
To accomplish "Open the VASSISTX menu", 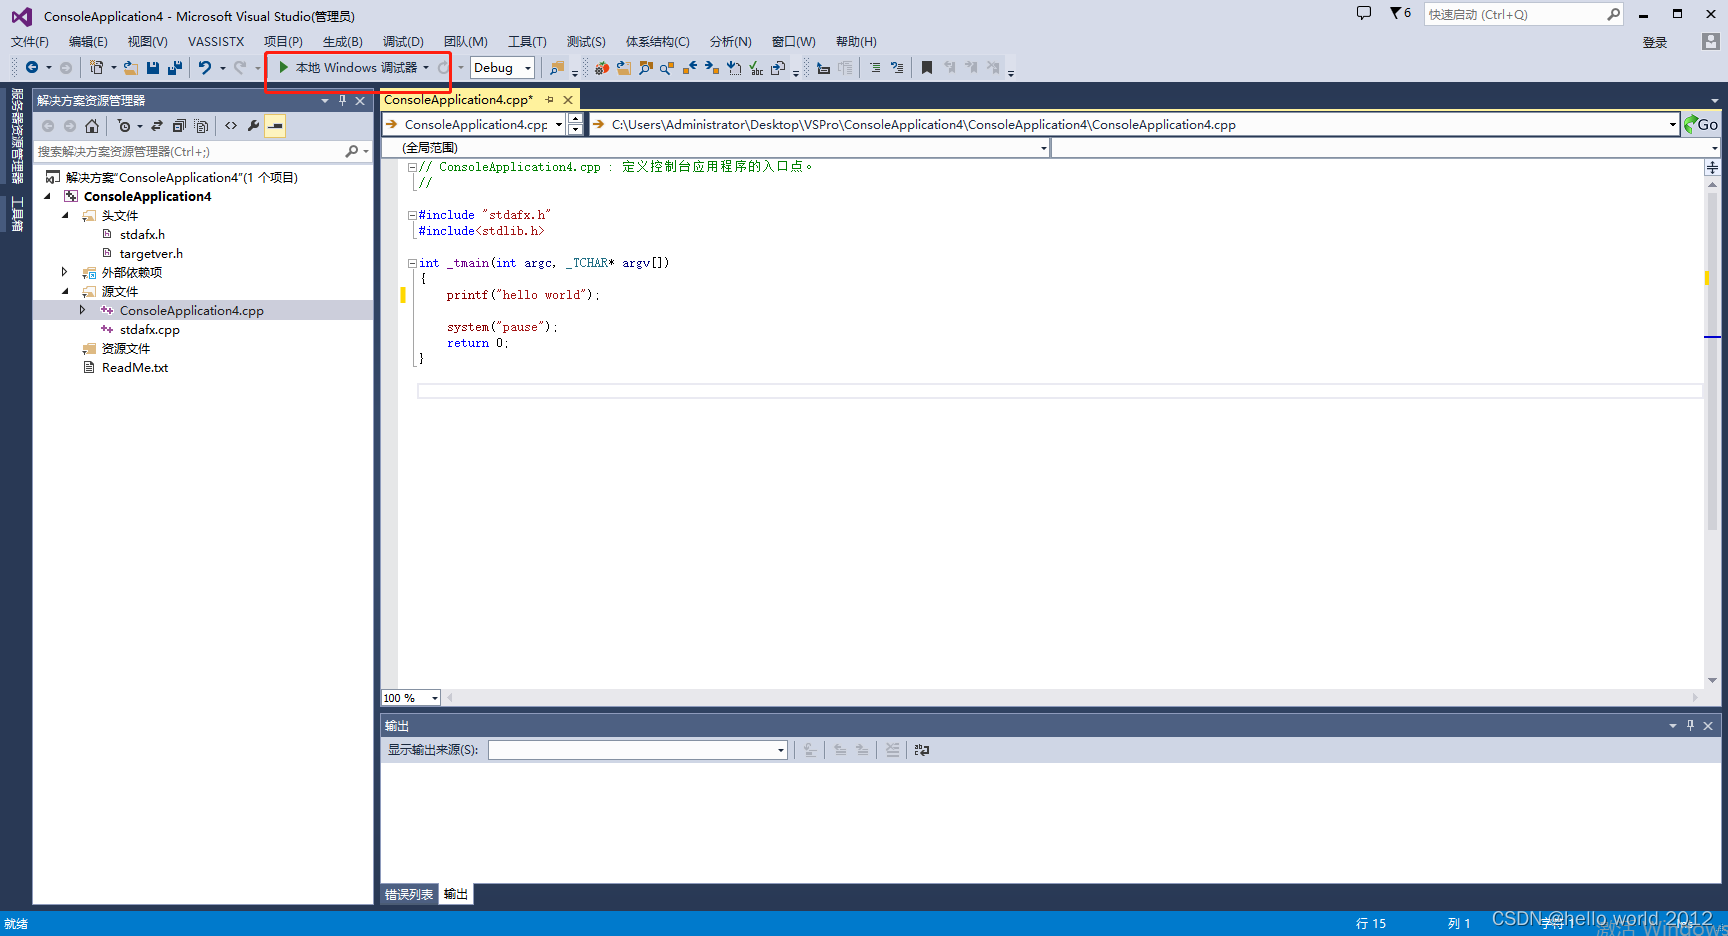I will tap(216, 42).
